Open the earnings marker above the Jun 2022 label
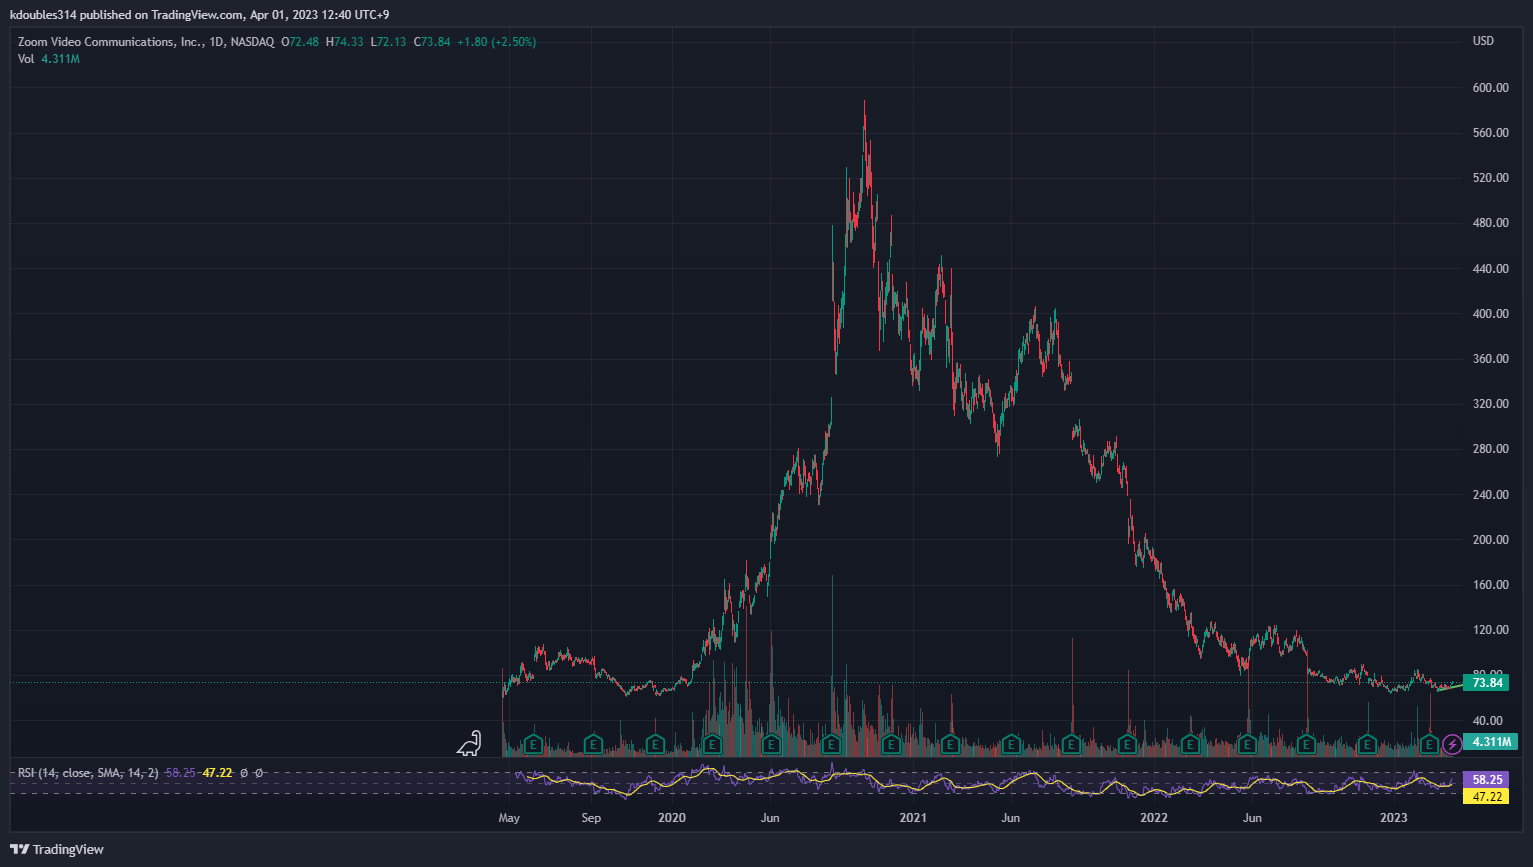The image size is (1533, 867). (x=1247, y=744)
